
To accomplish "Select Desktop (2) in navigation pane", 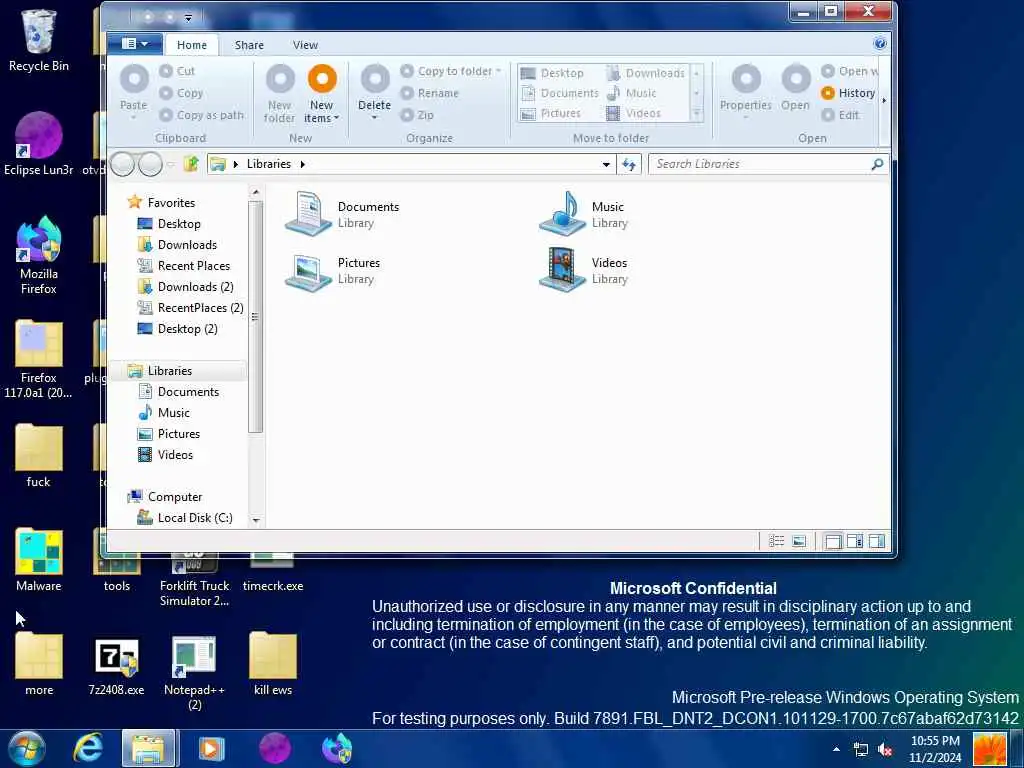I will (178, 328).
